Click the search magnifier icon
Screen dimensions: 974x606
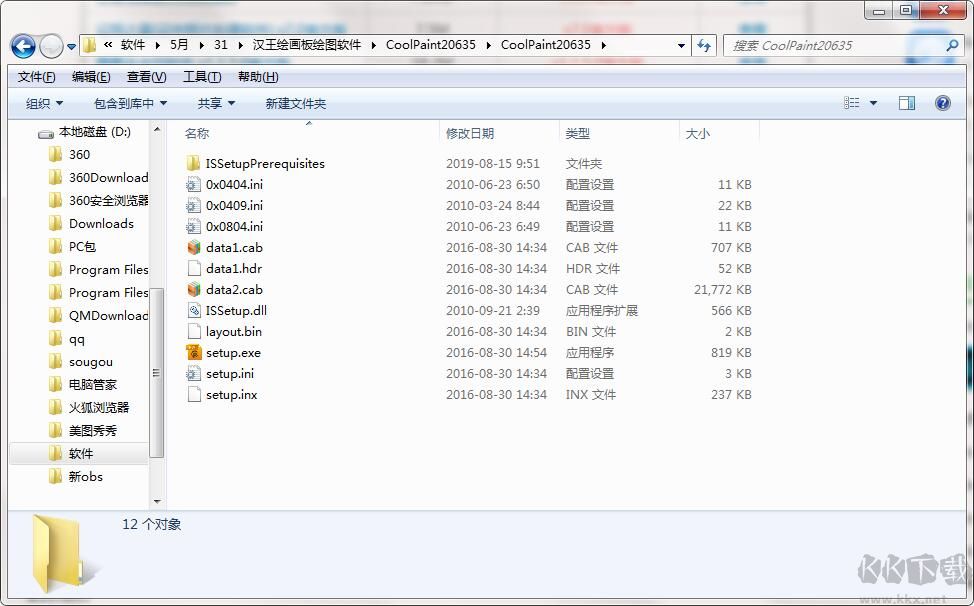pos(952,45)
